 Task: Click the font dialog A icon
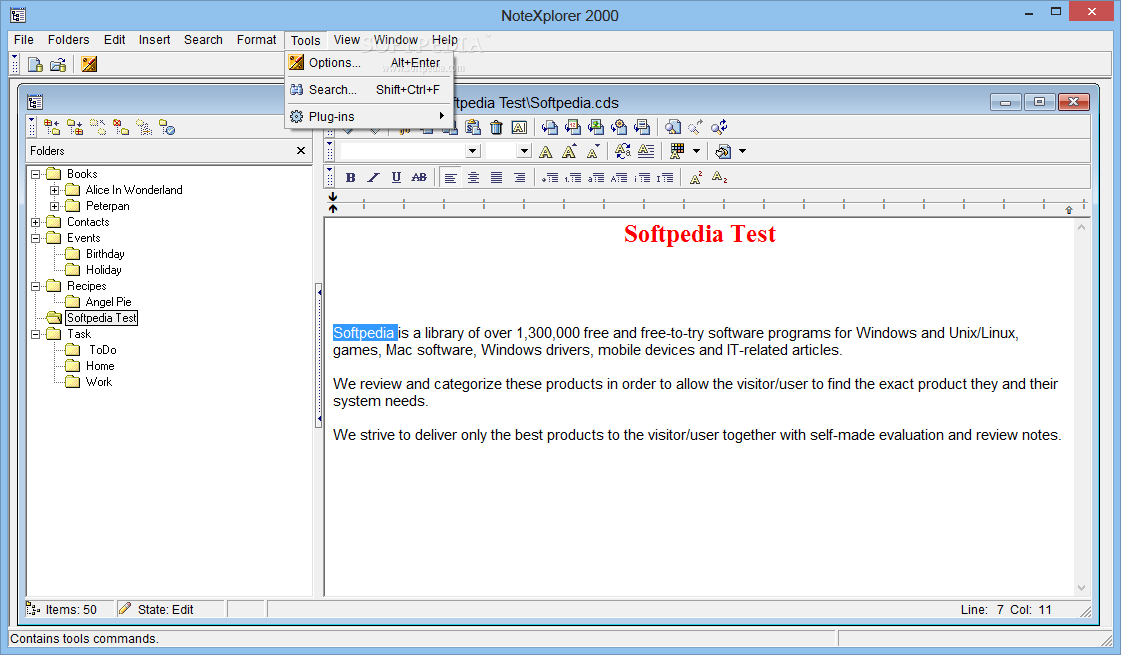click(x=545, y=151)
